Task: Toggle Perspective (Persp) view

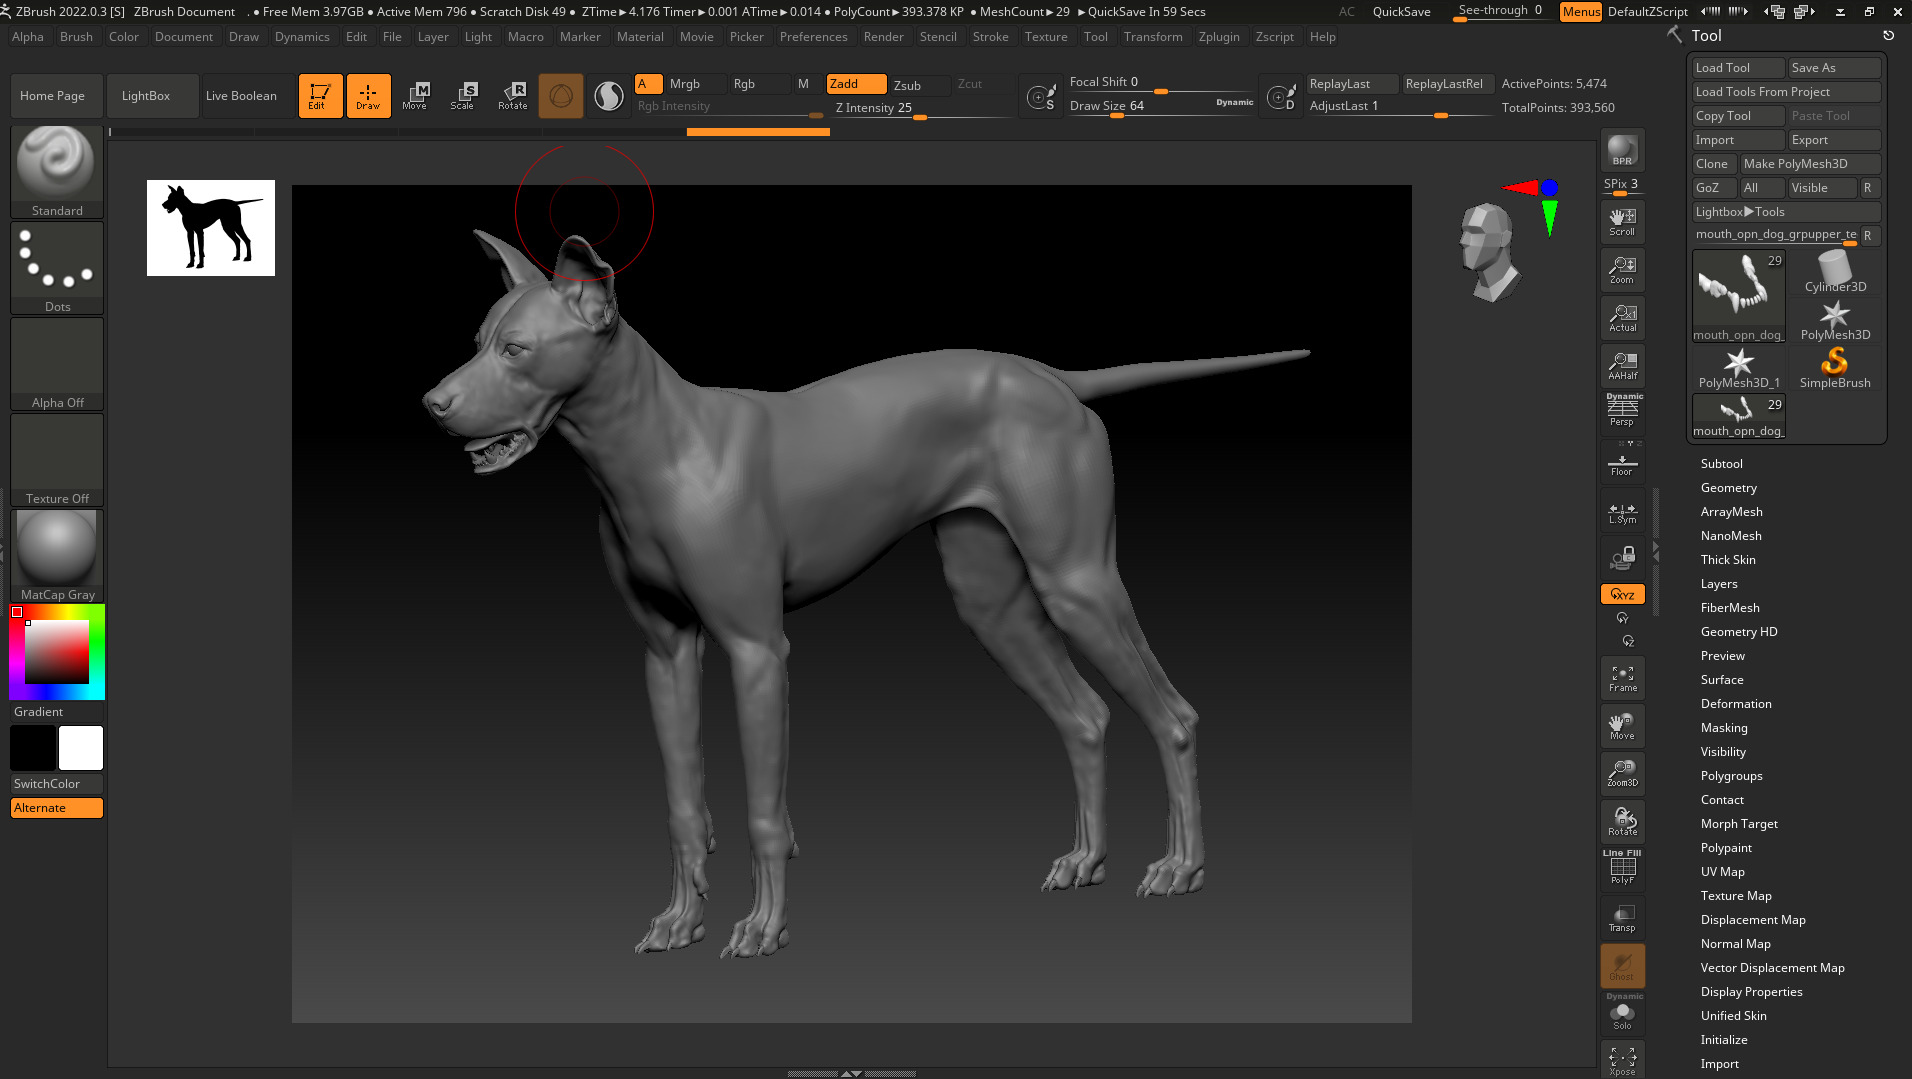Action: click(1622, 411)
